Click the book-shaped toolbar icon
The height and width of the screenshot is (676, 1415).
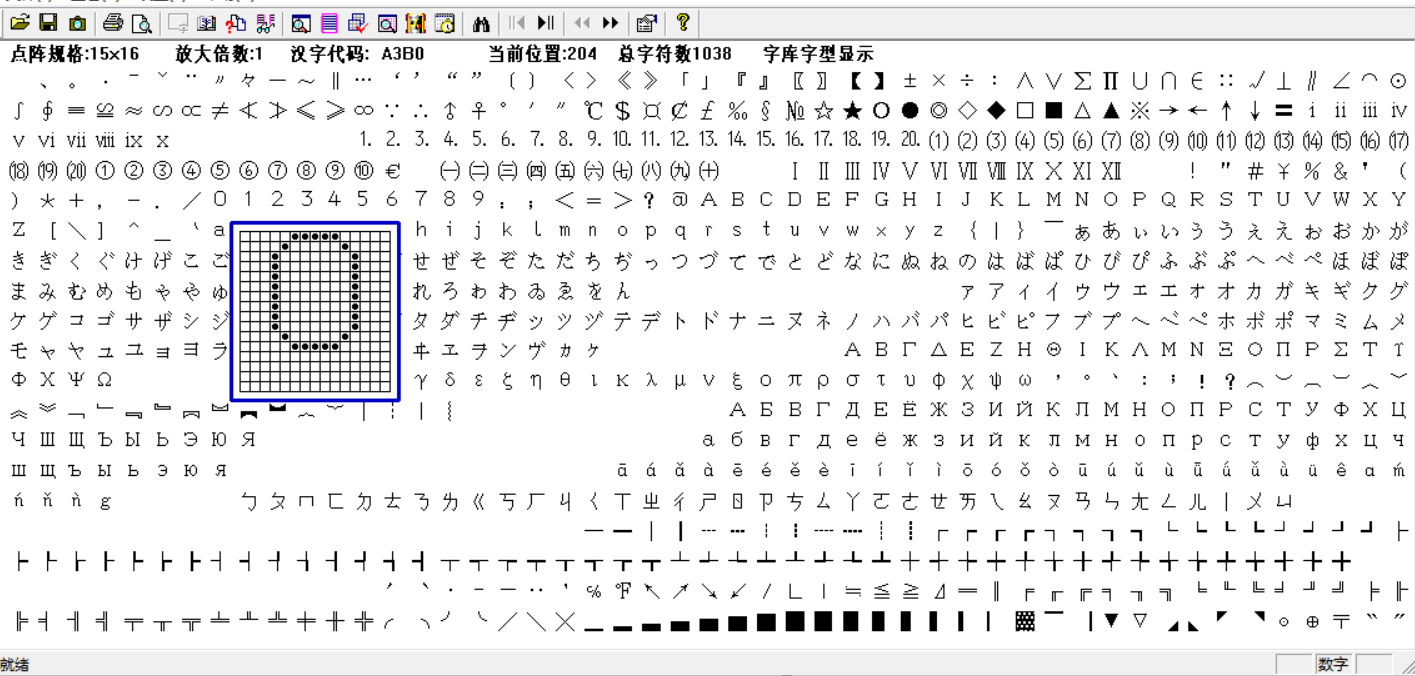coord(204,17)
